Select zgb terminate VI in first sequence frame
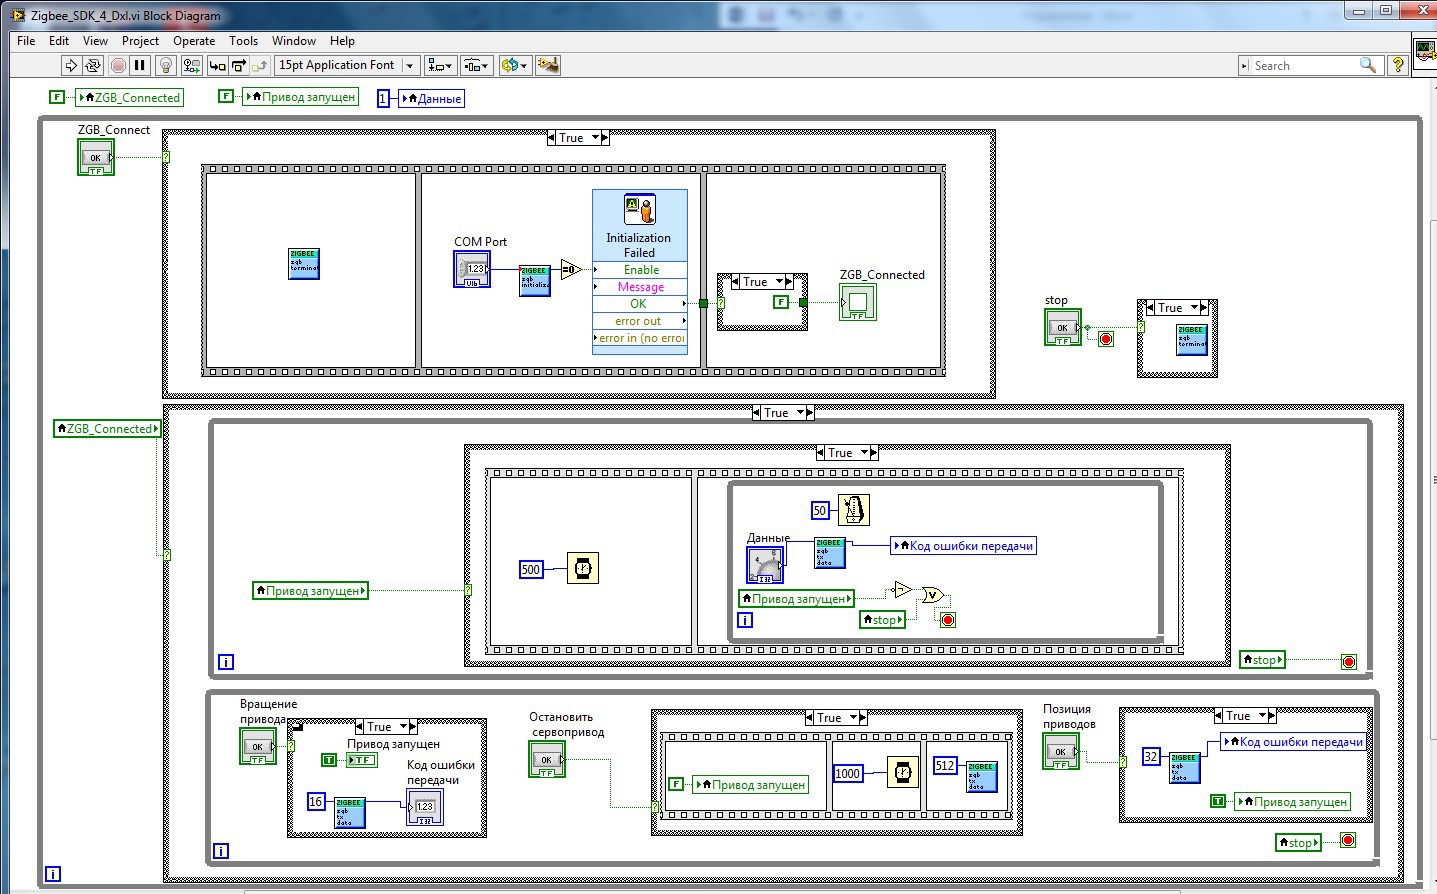 click(304, 263)
